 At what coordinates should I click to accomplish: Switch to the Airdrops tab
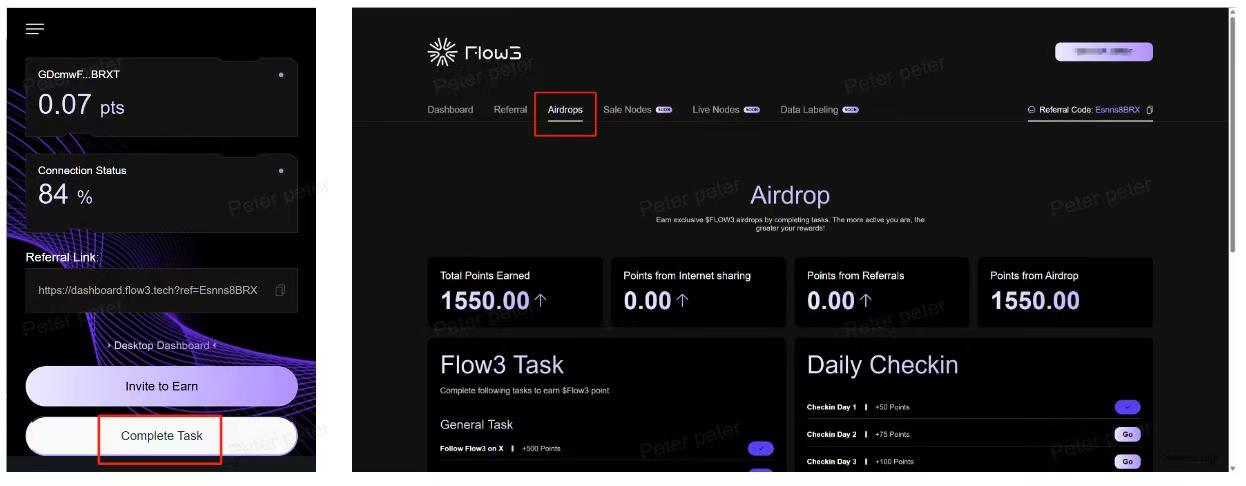click(x=565, y=110)
